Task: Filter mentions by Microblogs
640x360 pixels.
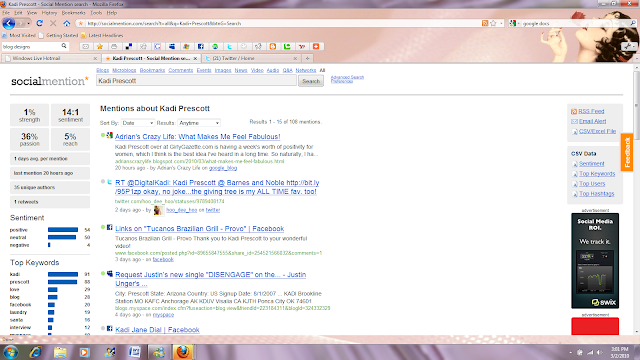Action: tap(124, 70)
